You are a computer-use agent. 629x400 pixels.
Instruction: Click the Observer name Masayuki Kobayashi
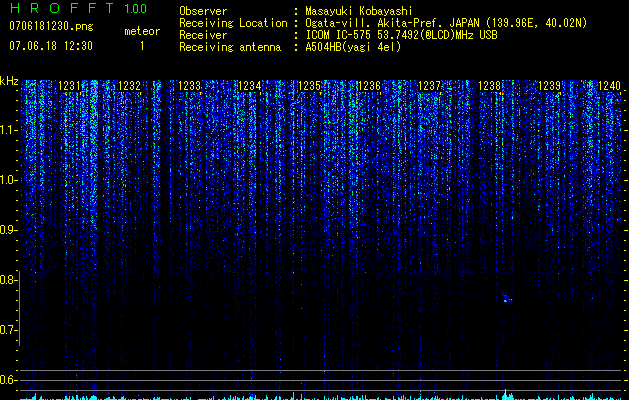point(359,11)
